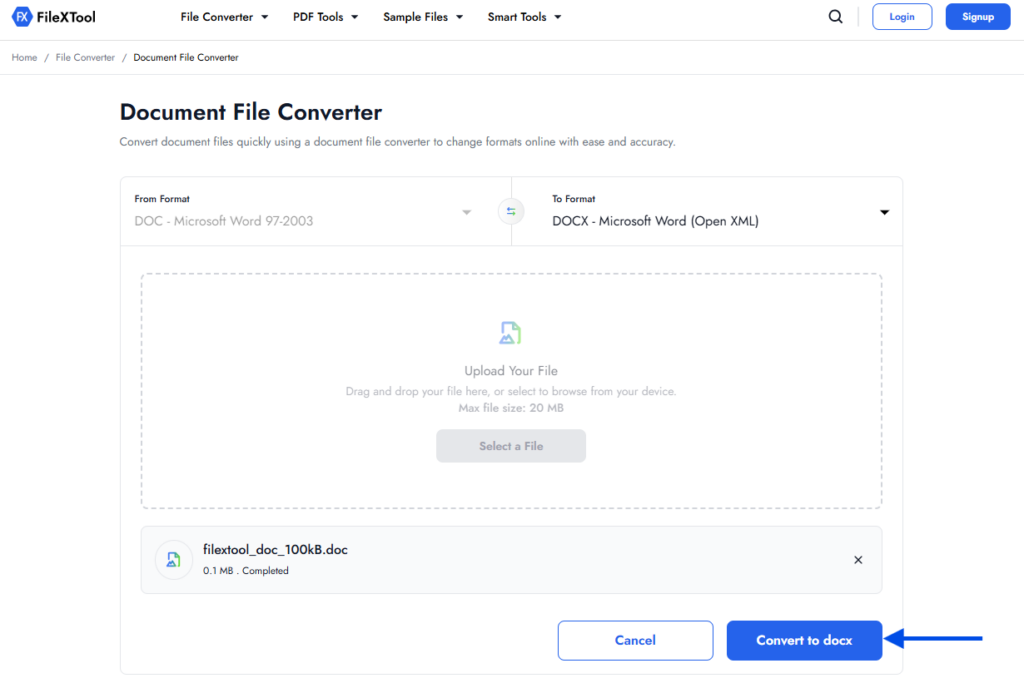Click the 0.1 MB . Completed status text

click(x=246, y=571)
